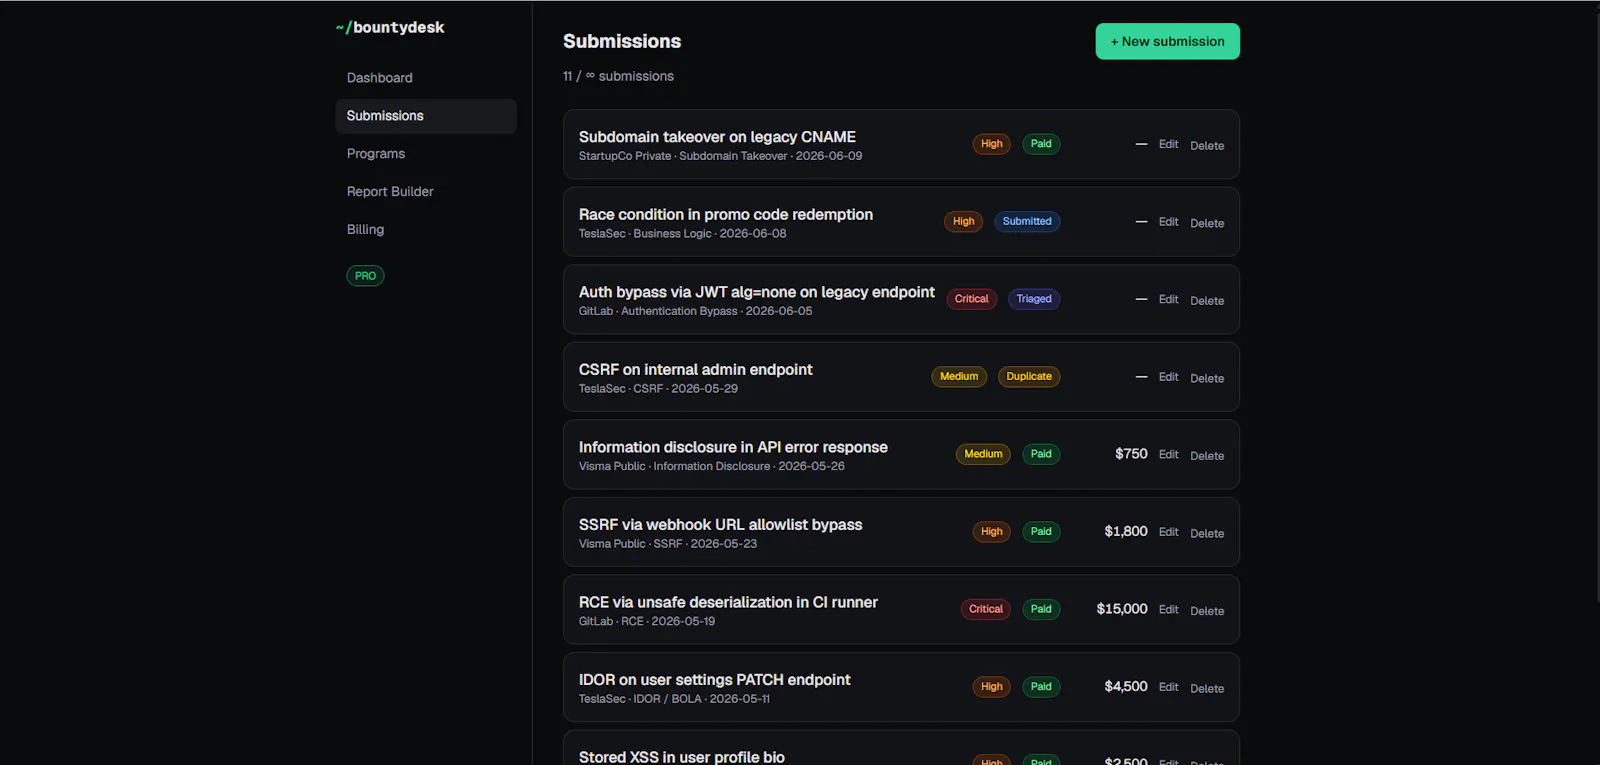Click StartupCo Private · Subdomain Takeover metadata line
This screenshot has height=765, width=1600.
click(x=720, y=156)
